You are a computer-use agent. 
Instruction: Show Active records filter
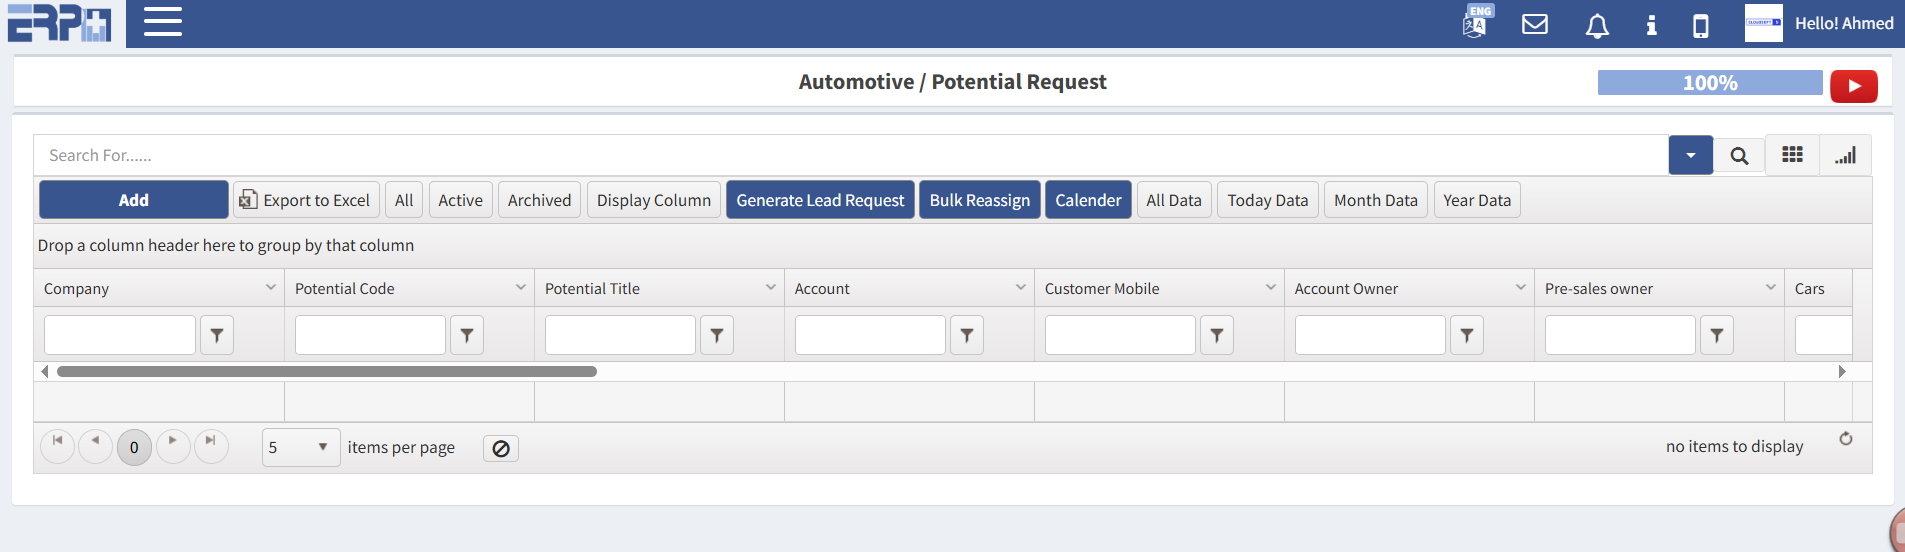460,200
